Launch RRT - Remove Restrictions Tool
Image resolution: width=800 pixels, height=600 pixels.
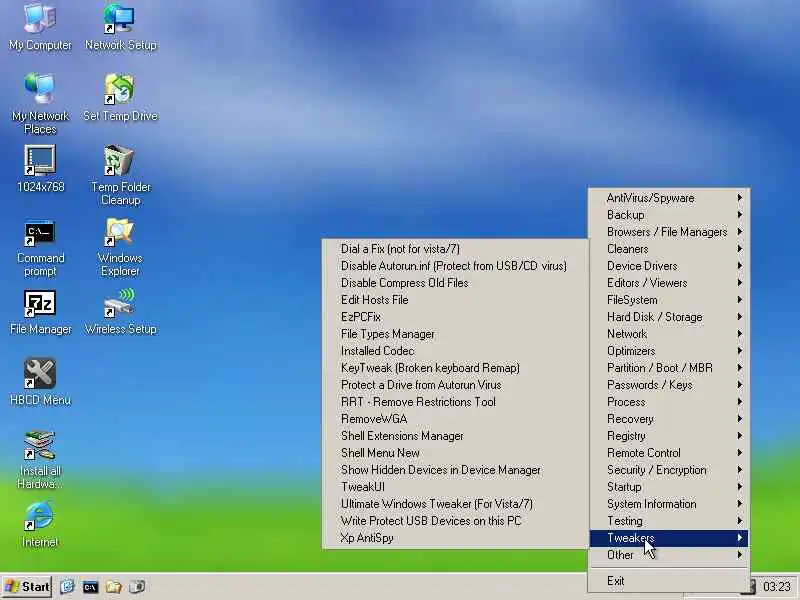pyautogui.click(x=456, y=402)
